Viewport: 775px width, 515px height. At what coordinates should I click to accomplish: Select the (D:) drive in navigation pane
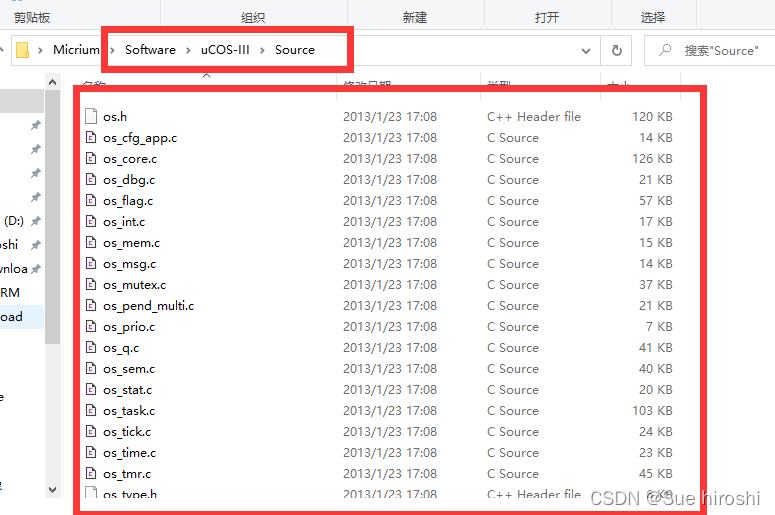(x=14, y=220)
